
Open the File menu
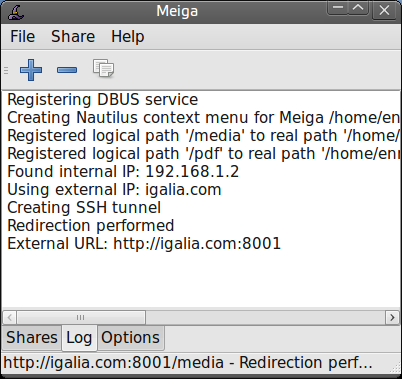22,36
